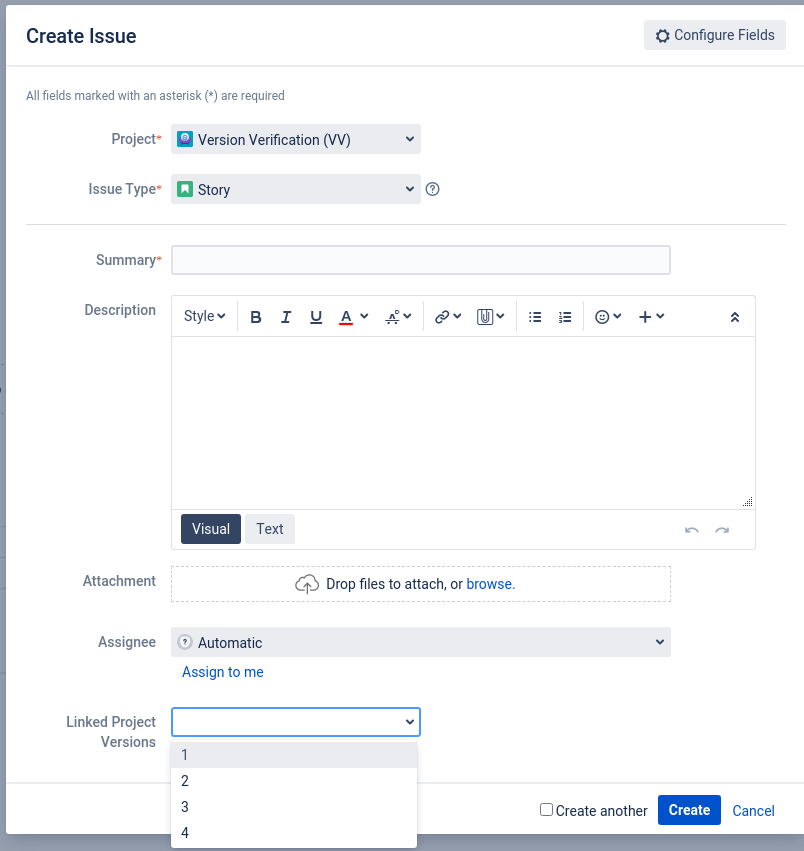The height and width of the screenshot is (851, 804).
Task: Switch to the Visual editor tab
Action: click(x=211, y=529)
